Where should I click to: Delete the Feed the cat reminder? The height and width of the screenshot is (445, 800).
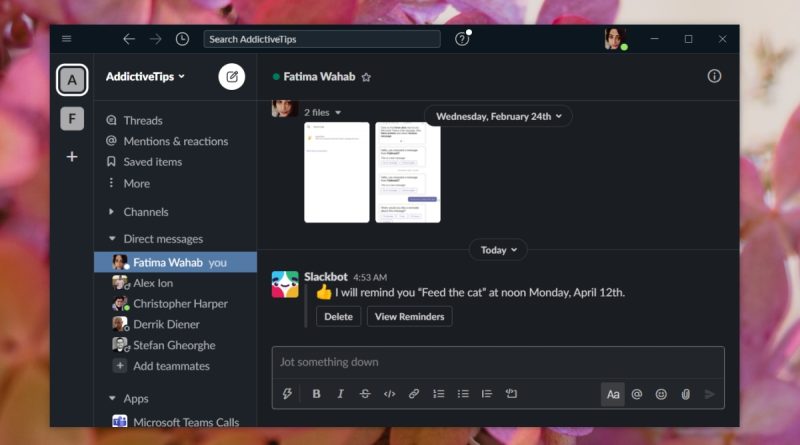click(x=338, y=316)
